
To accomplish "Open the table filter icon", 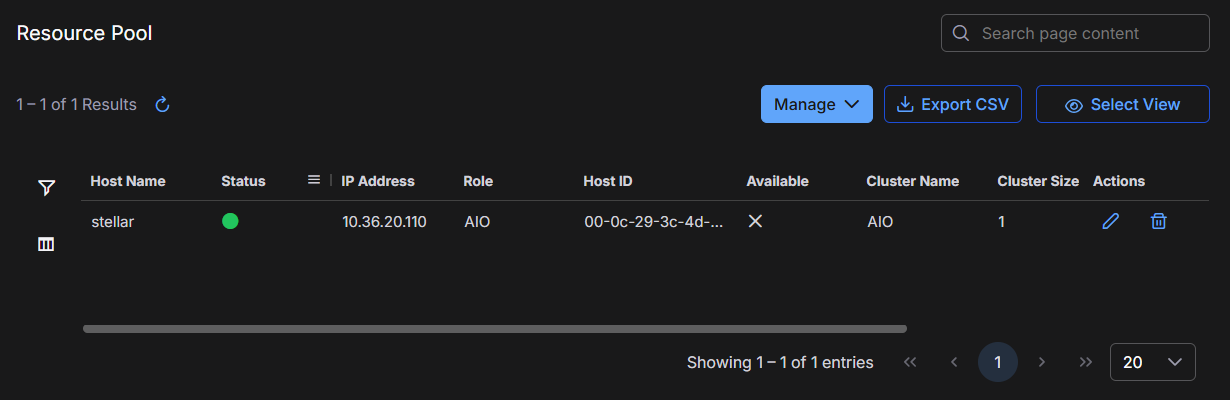I will (x=46, y=188).
